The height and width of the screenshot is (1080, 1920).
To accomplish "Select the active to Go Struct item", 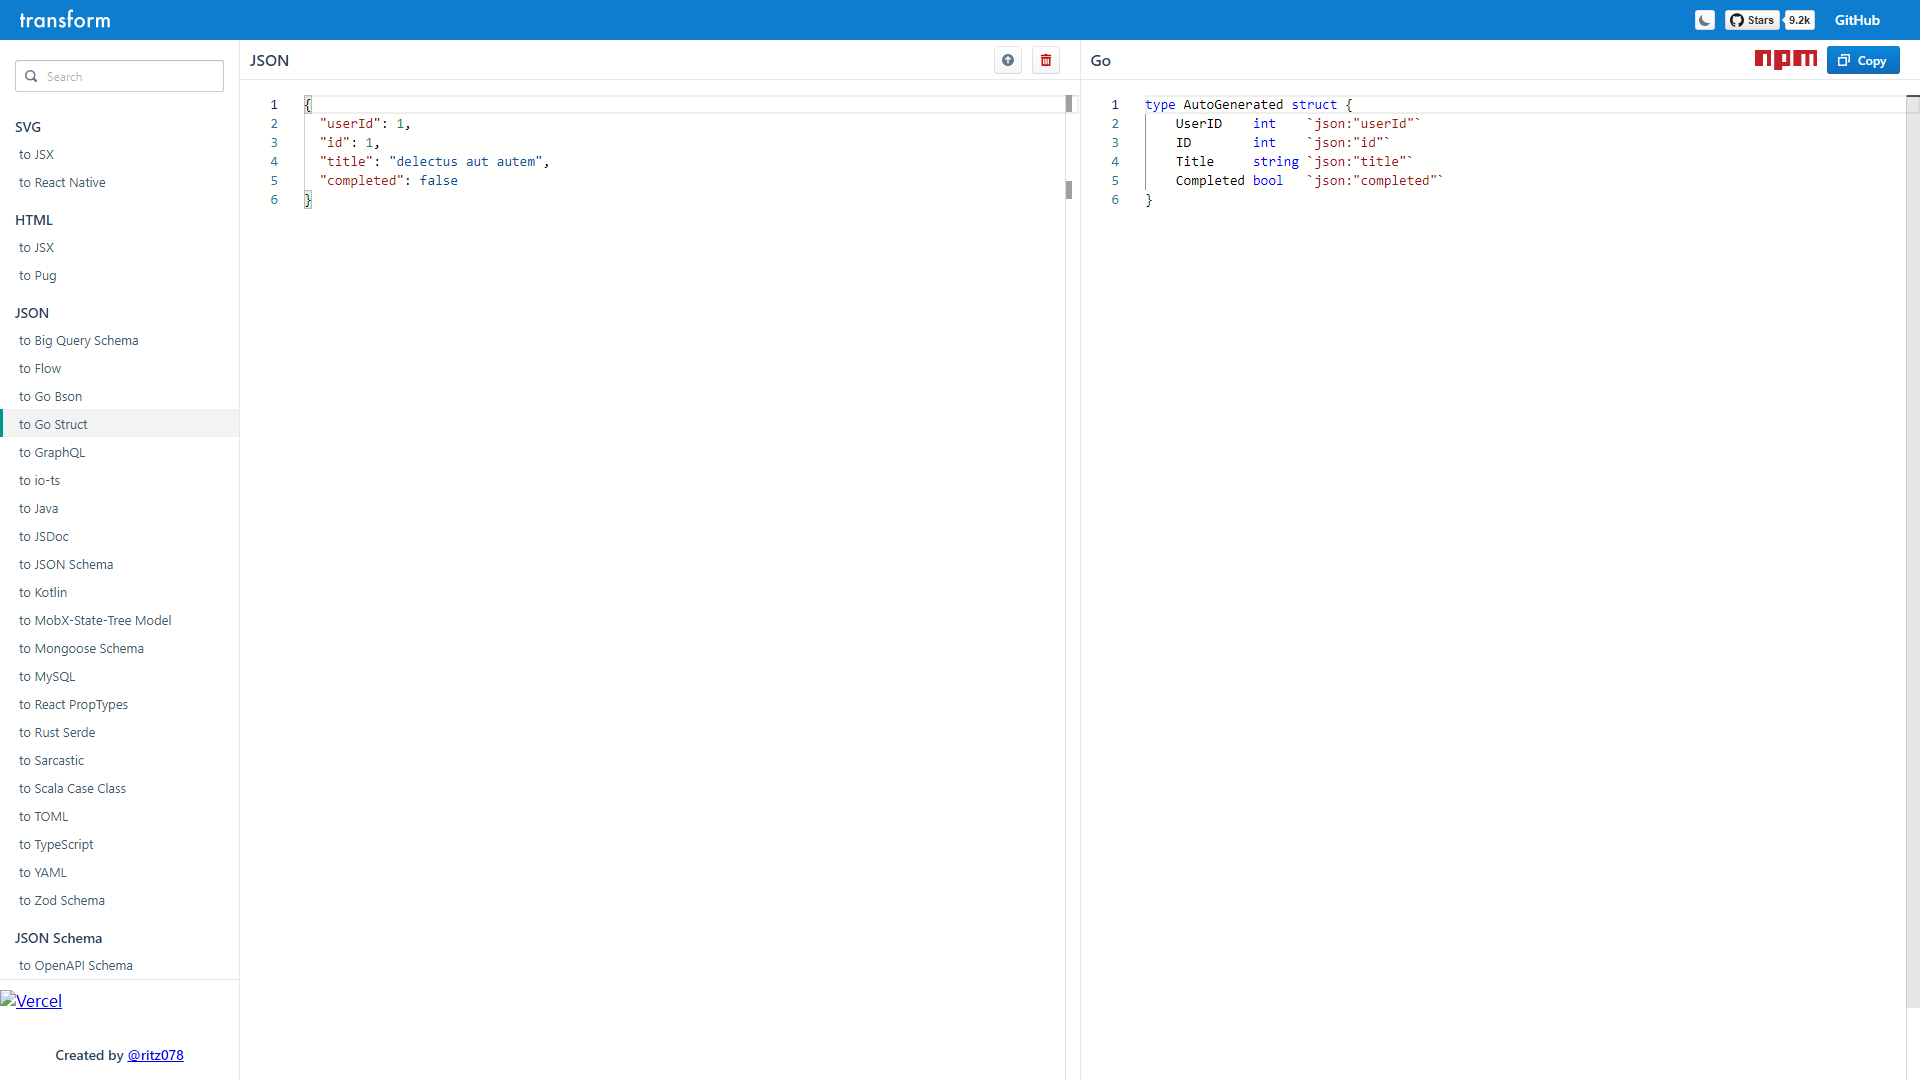I will coord(120,424).
